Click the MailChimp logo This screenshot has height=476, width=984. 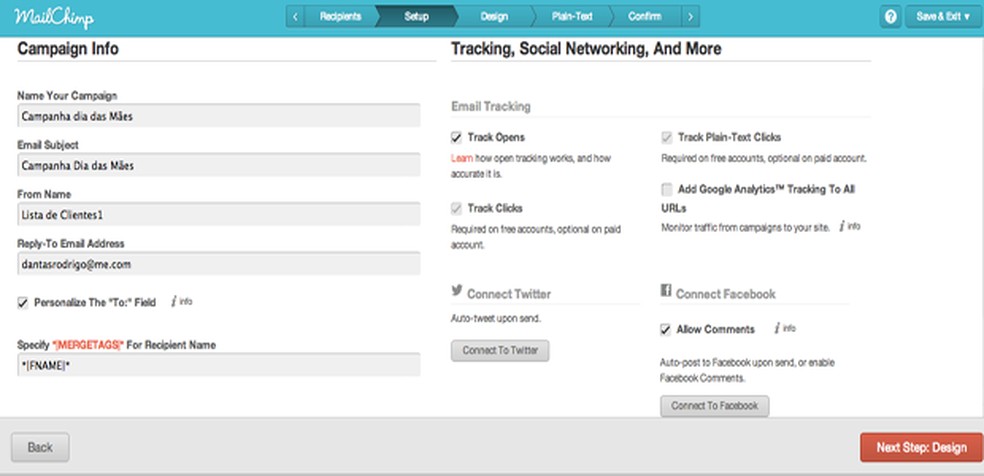tap(41, 17)
